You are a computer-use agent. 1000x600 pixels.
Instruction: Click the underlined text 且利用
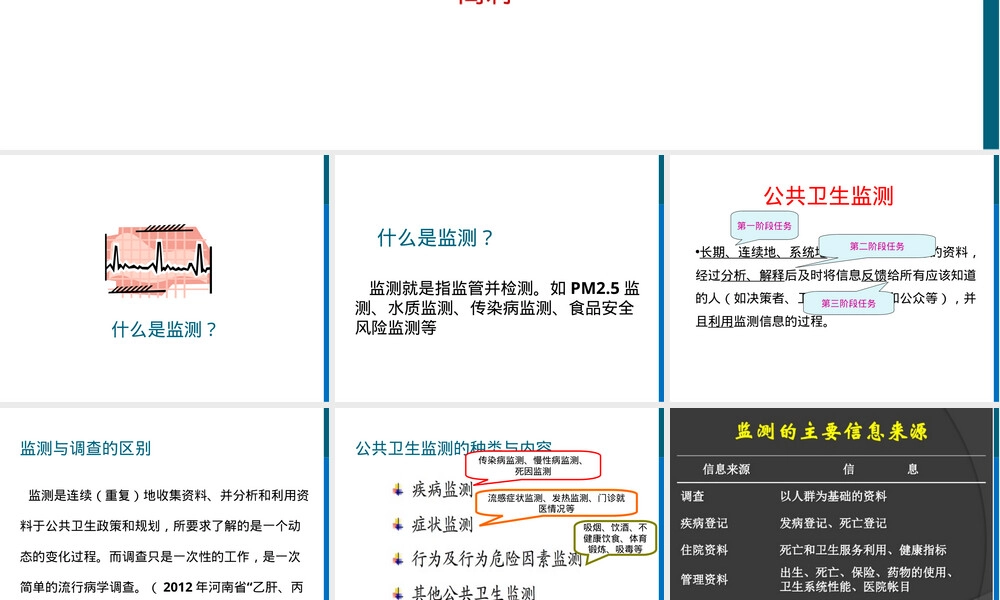[x=714, y=321]
